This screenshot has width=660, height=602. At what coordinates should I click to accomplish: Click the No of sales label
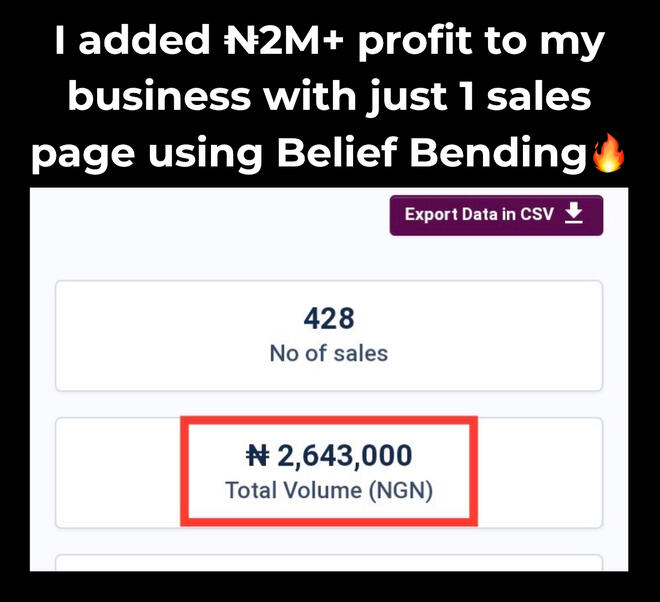(329, 353)
